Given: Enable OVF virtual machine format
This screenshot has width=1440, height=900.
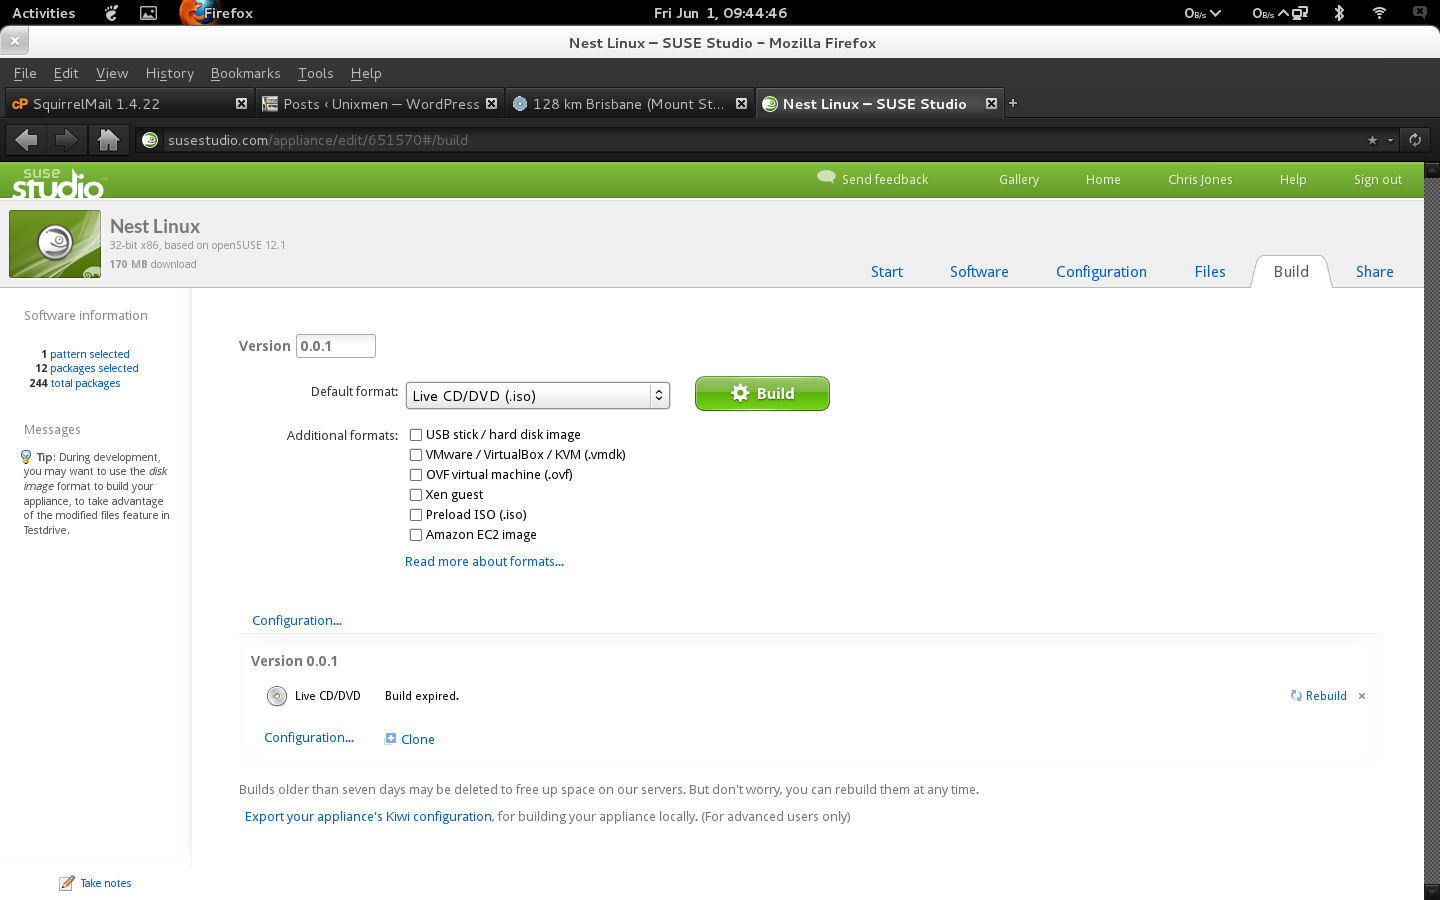Looking at the screenshot, I should pyautogui.click(x=416, y=475).
